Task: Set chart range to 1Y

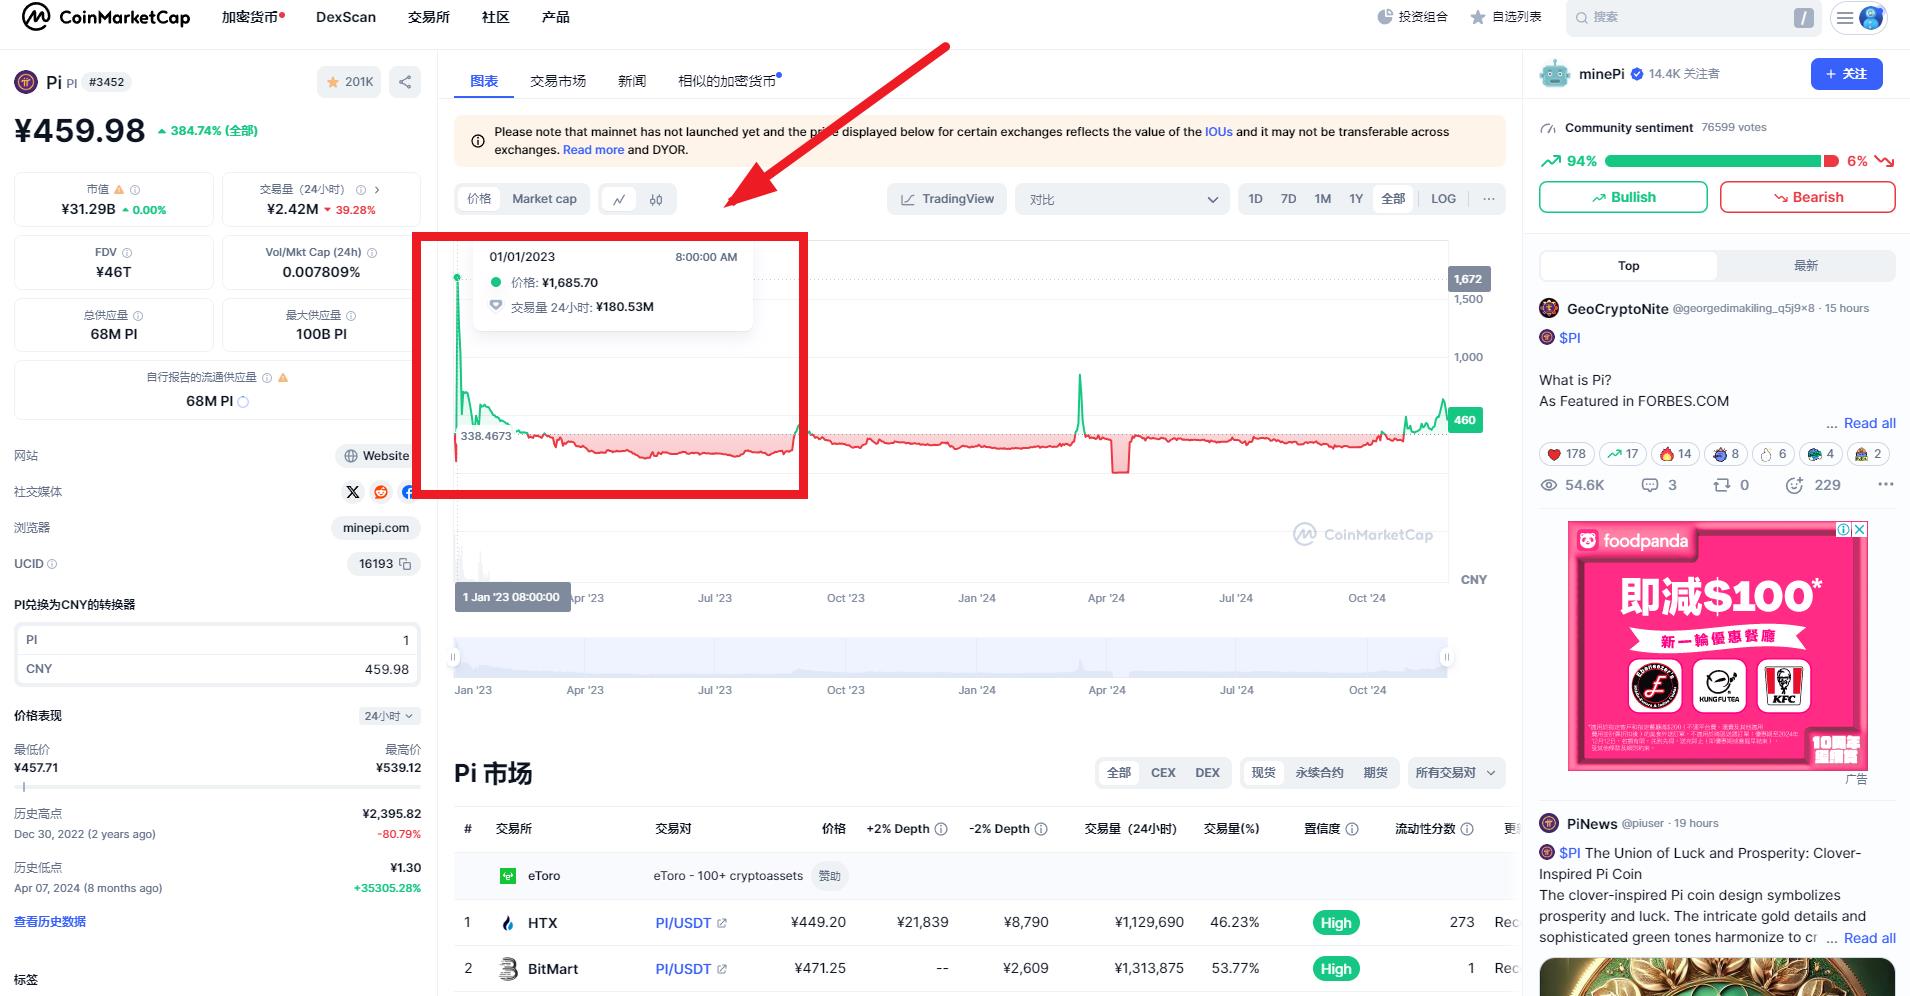Action: [1356, 199]
